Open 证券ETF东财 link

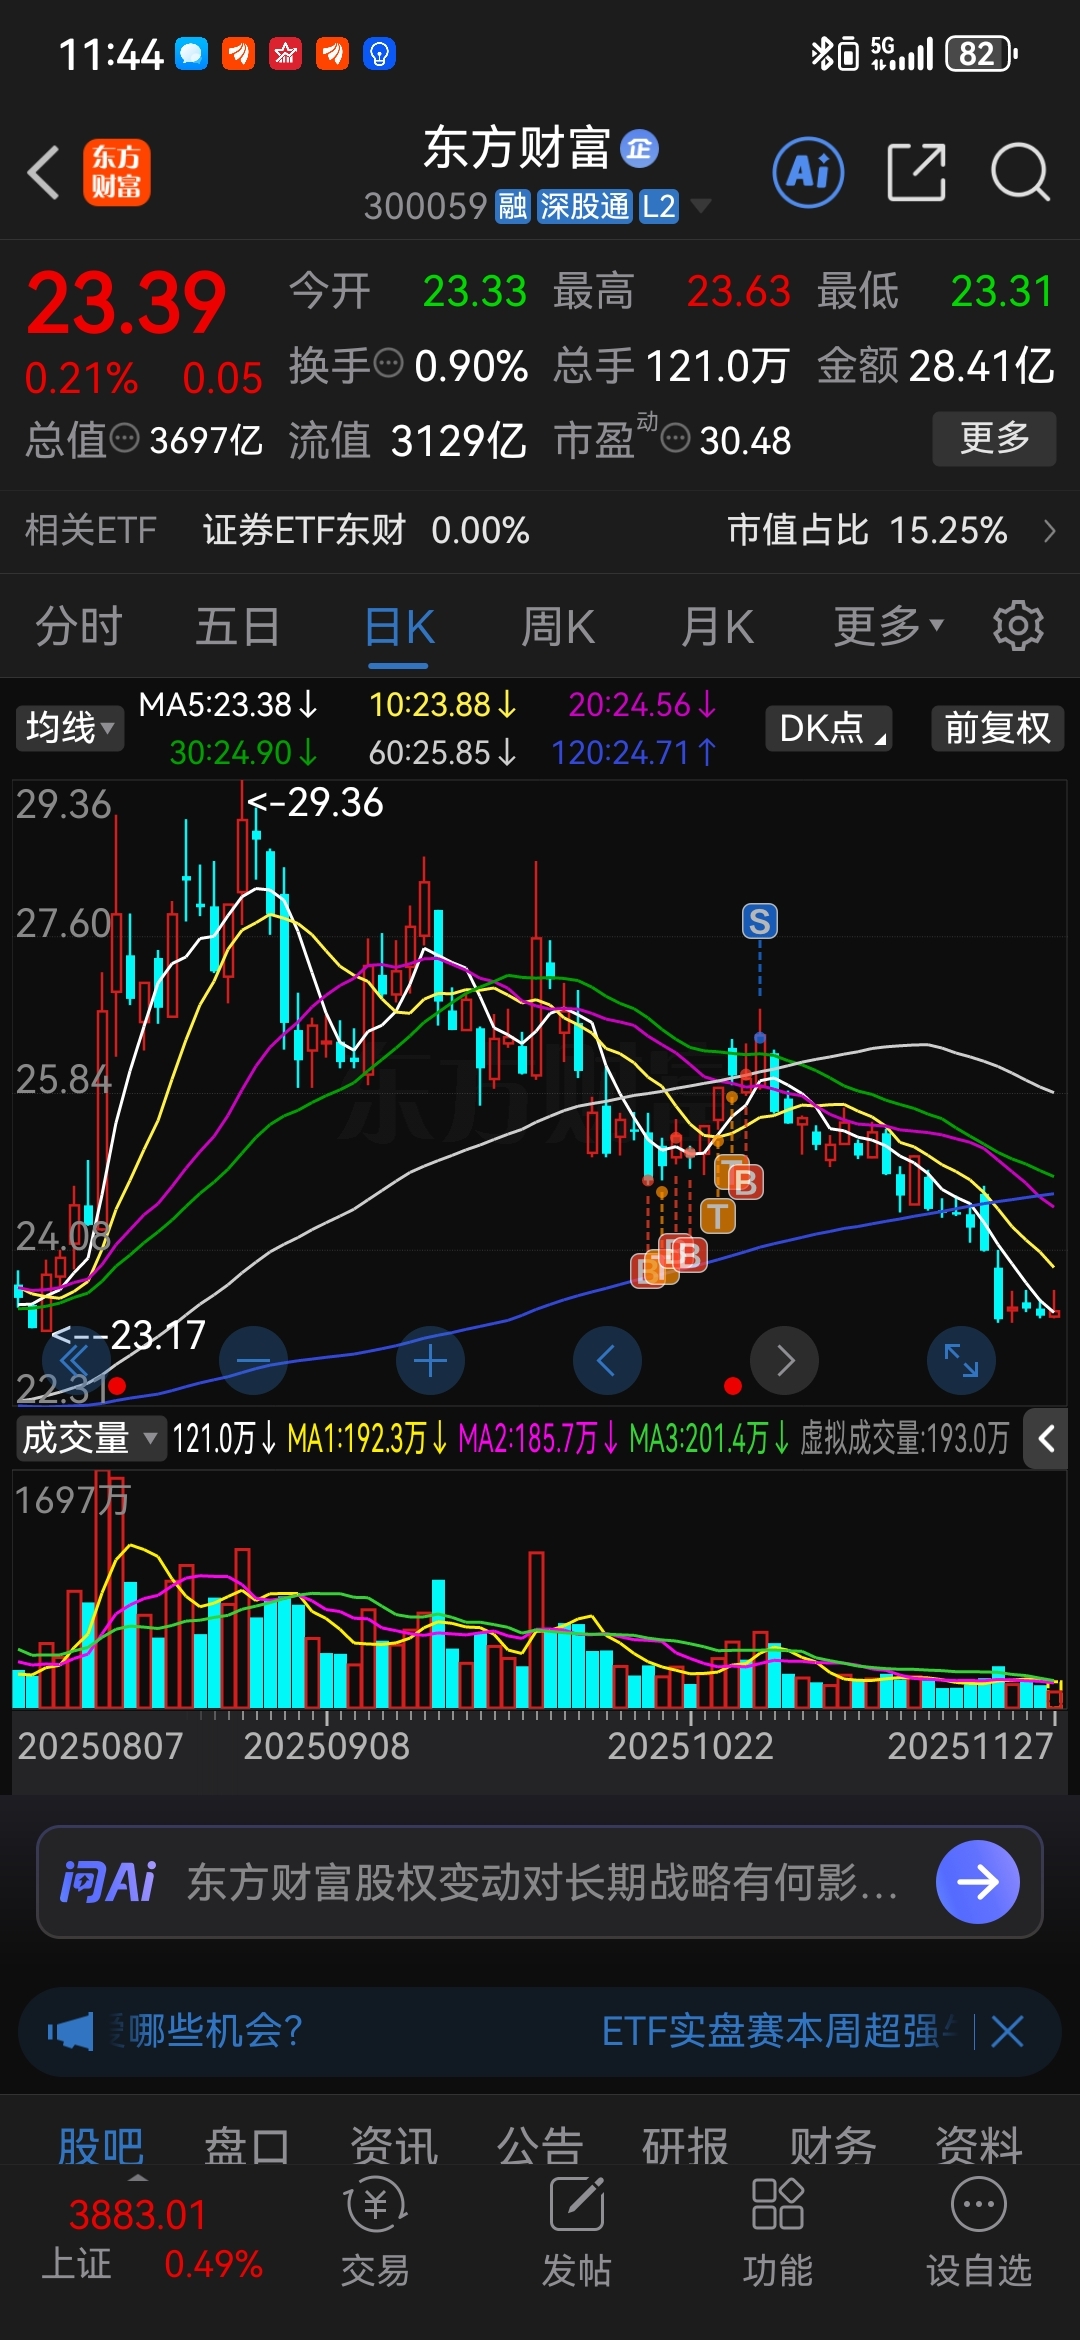click(x=304, y=530)
